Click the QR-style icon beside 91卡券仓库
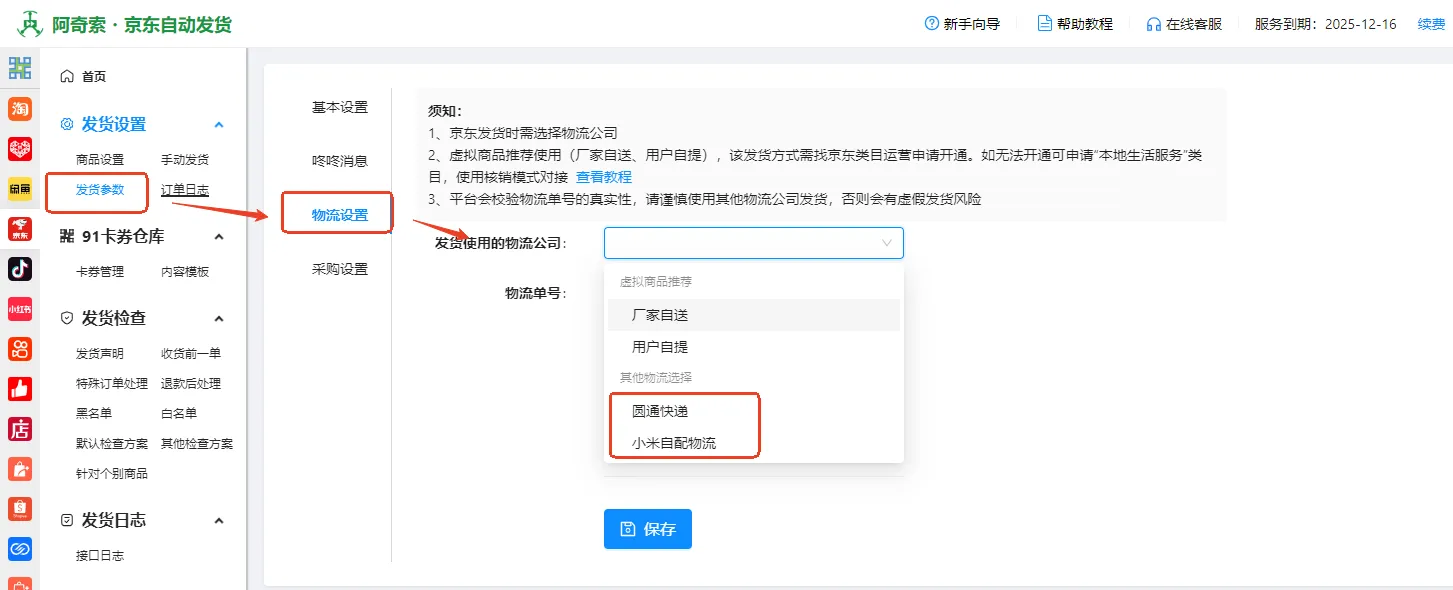The height and width of the screenshot is (590, 1453). [x=67, y=237]
